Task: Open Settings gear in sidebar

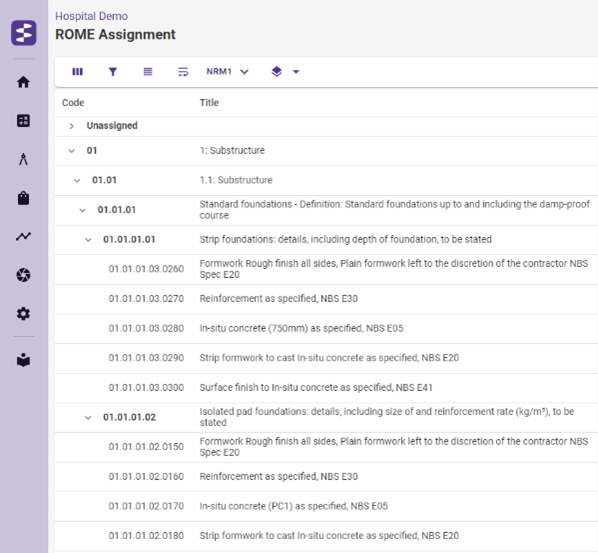Action: pyautogui.click(x=23, y=314)
